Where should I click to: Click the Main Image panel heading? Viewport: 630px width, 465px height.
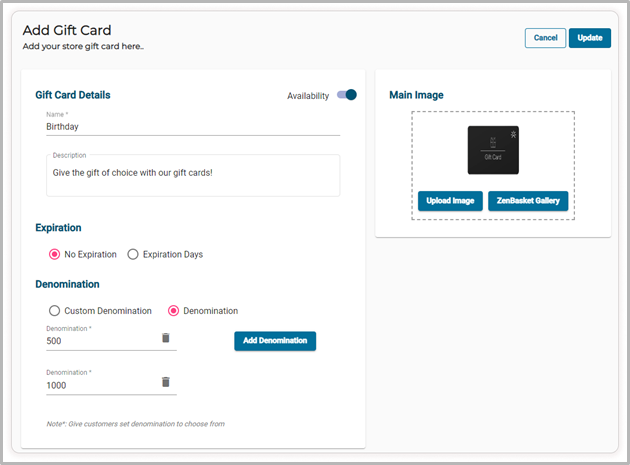(416, 95)
